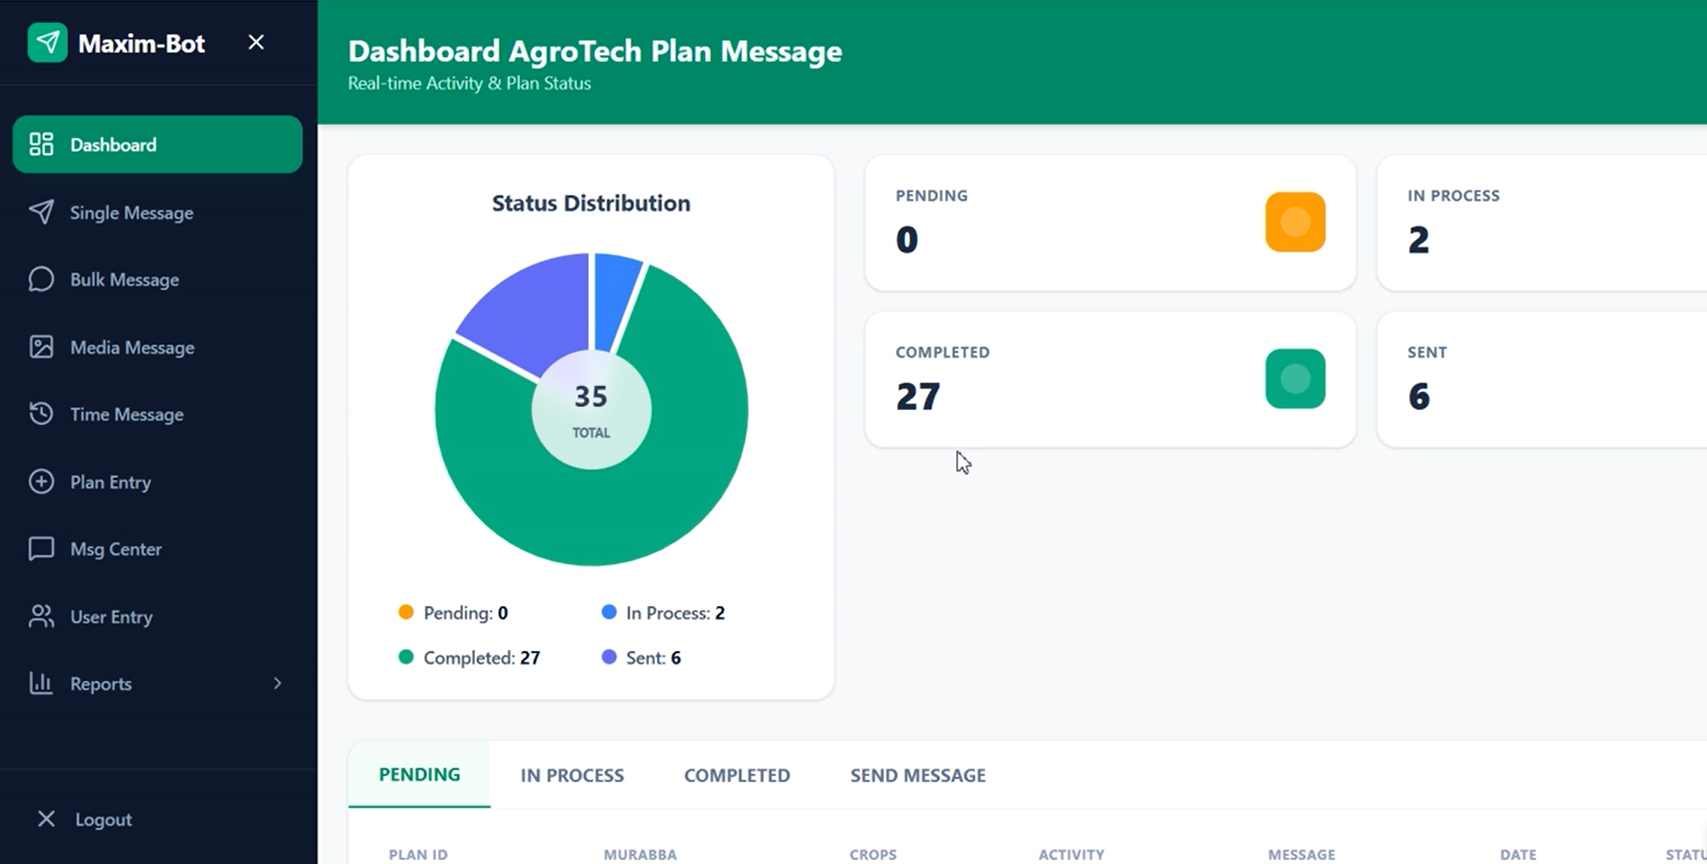Image resolution: width=1707 pixels, height=864 pixels.
Task: Click the green Completed card swatch
Action: [x=1295, y=379]
